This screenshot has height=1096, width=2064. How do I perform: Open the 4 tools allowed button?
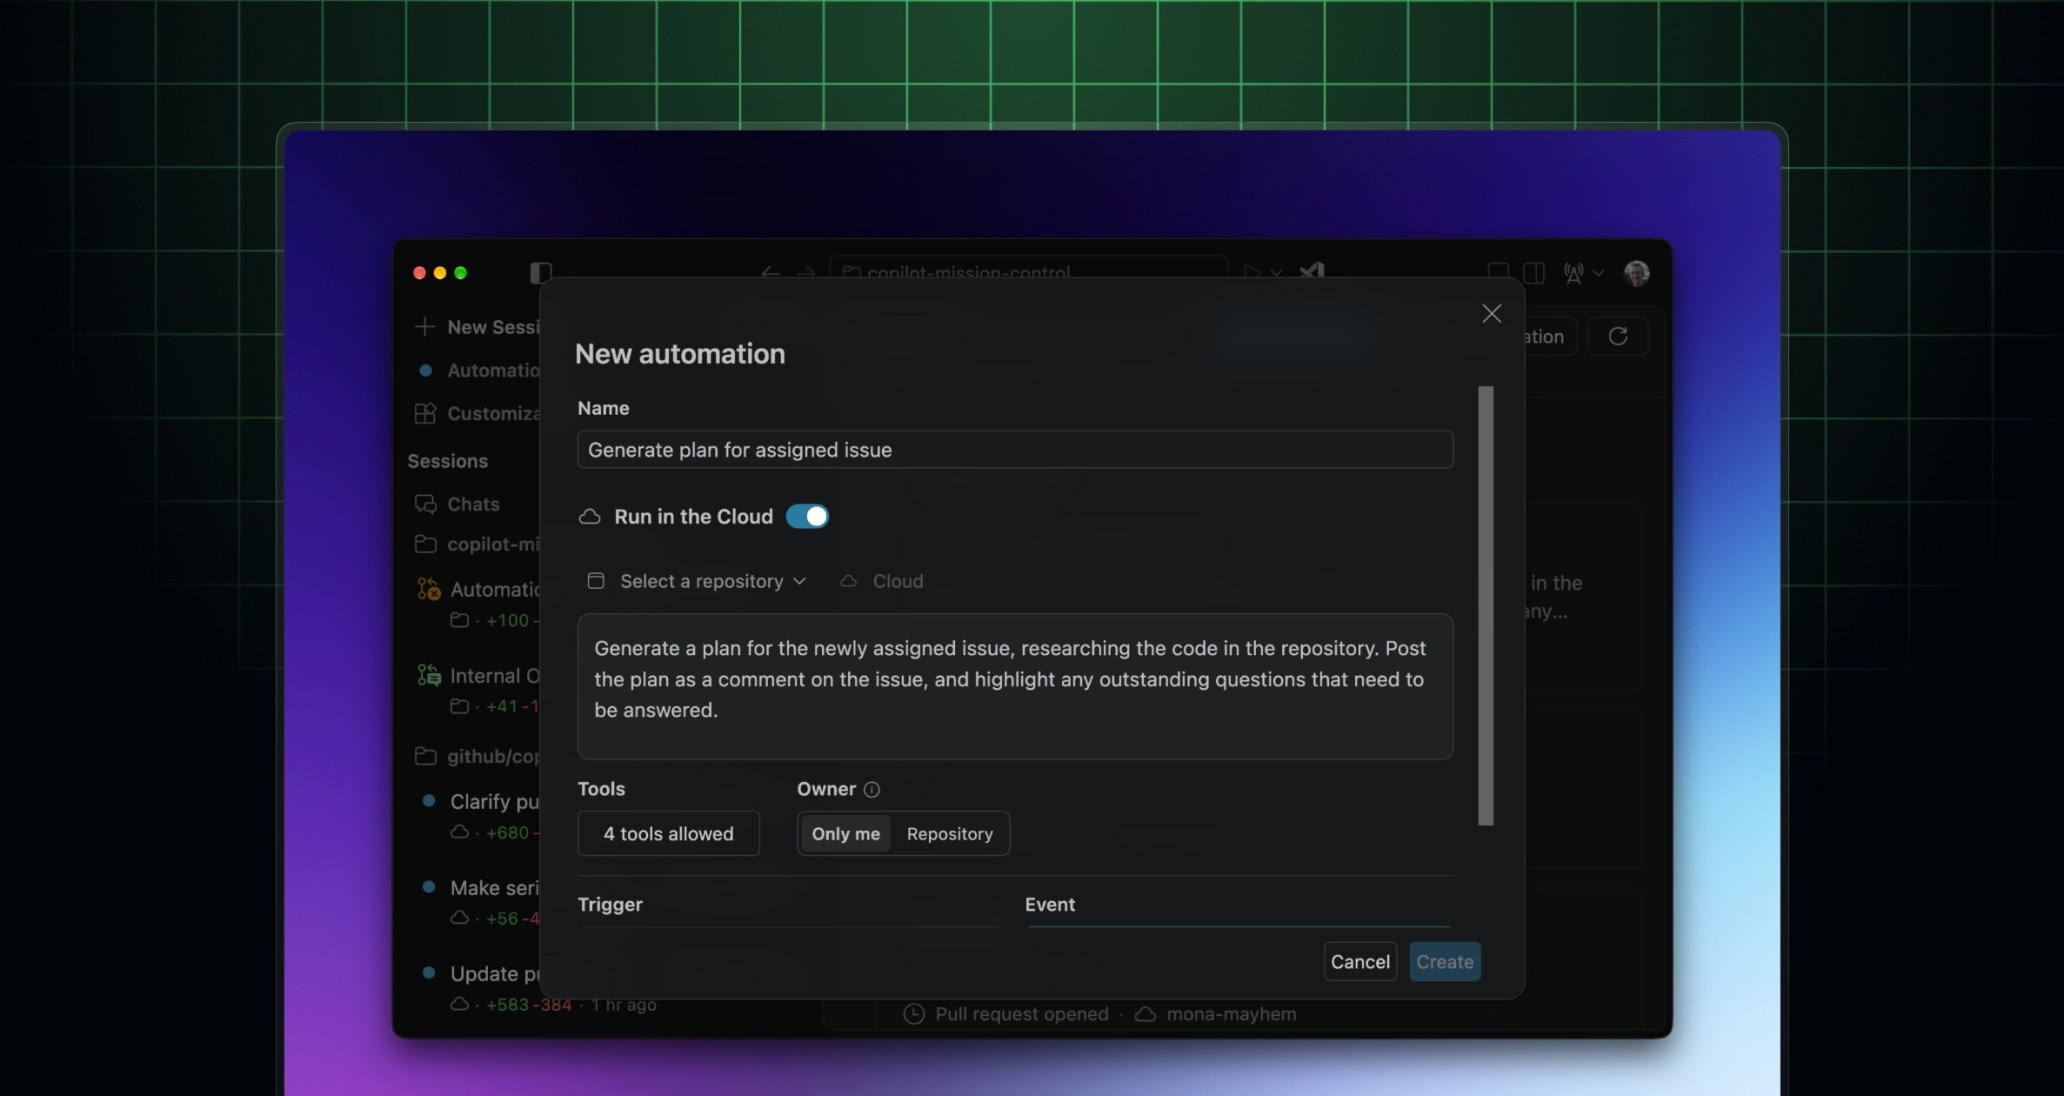[668, 834]
